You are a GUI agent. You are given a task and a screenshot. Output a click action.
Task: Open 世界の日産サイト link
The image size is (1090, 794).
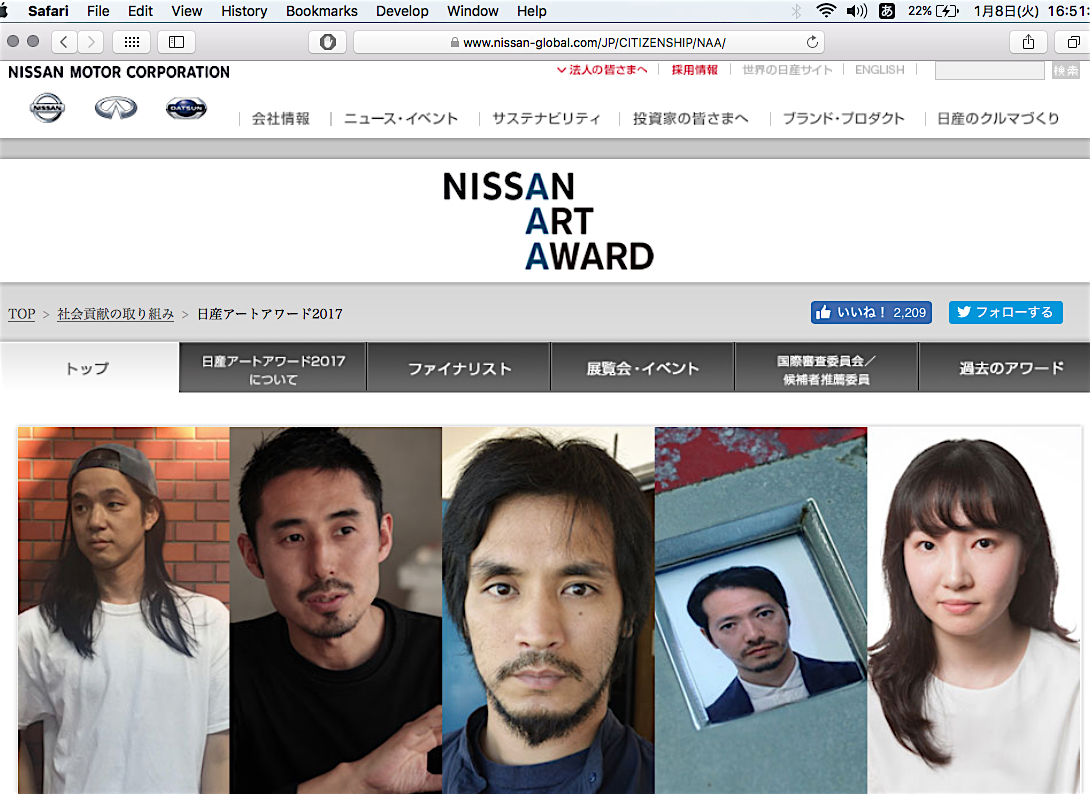787,70
